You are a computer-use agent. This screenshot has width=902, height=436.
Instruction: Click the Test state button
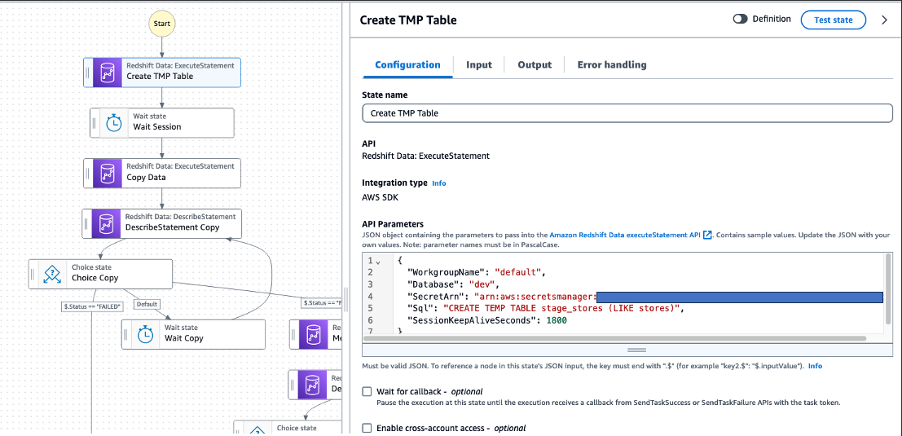click(833, 19)
